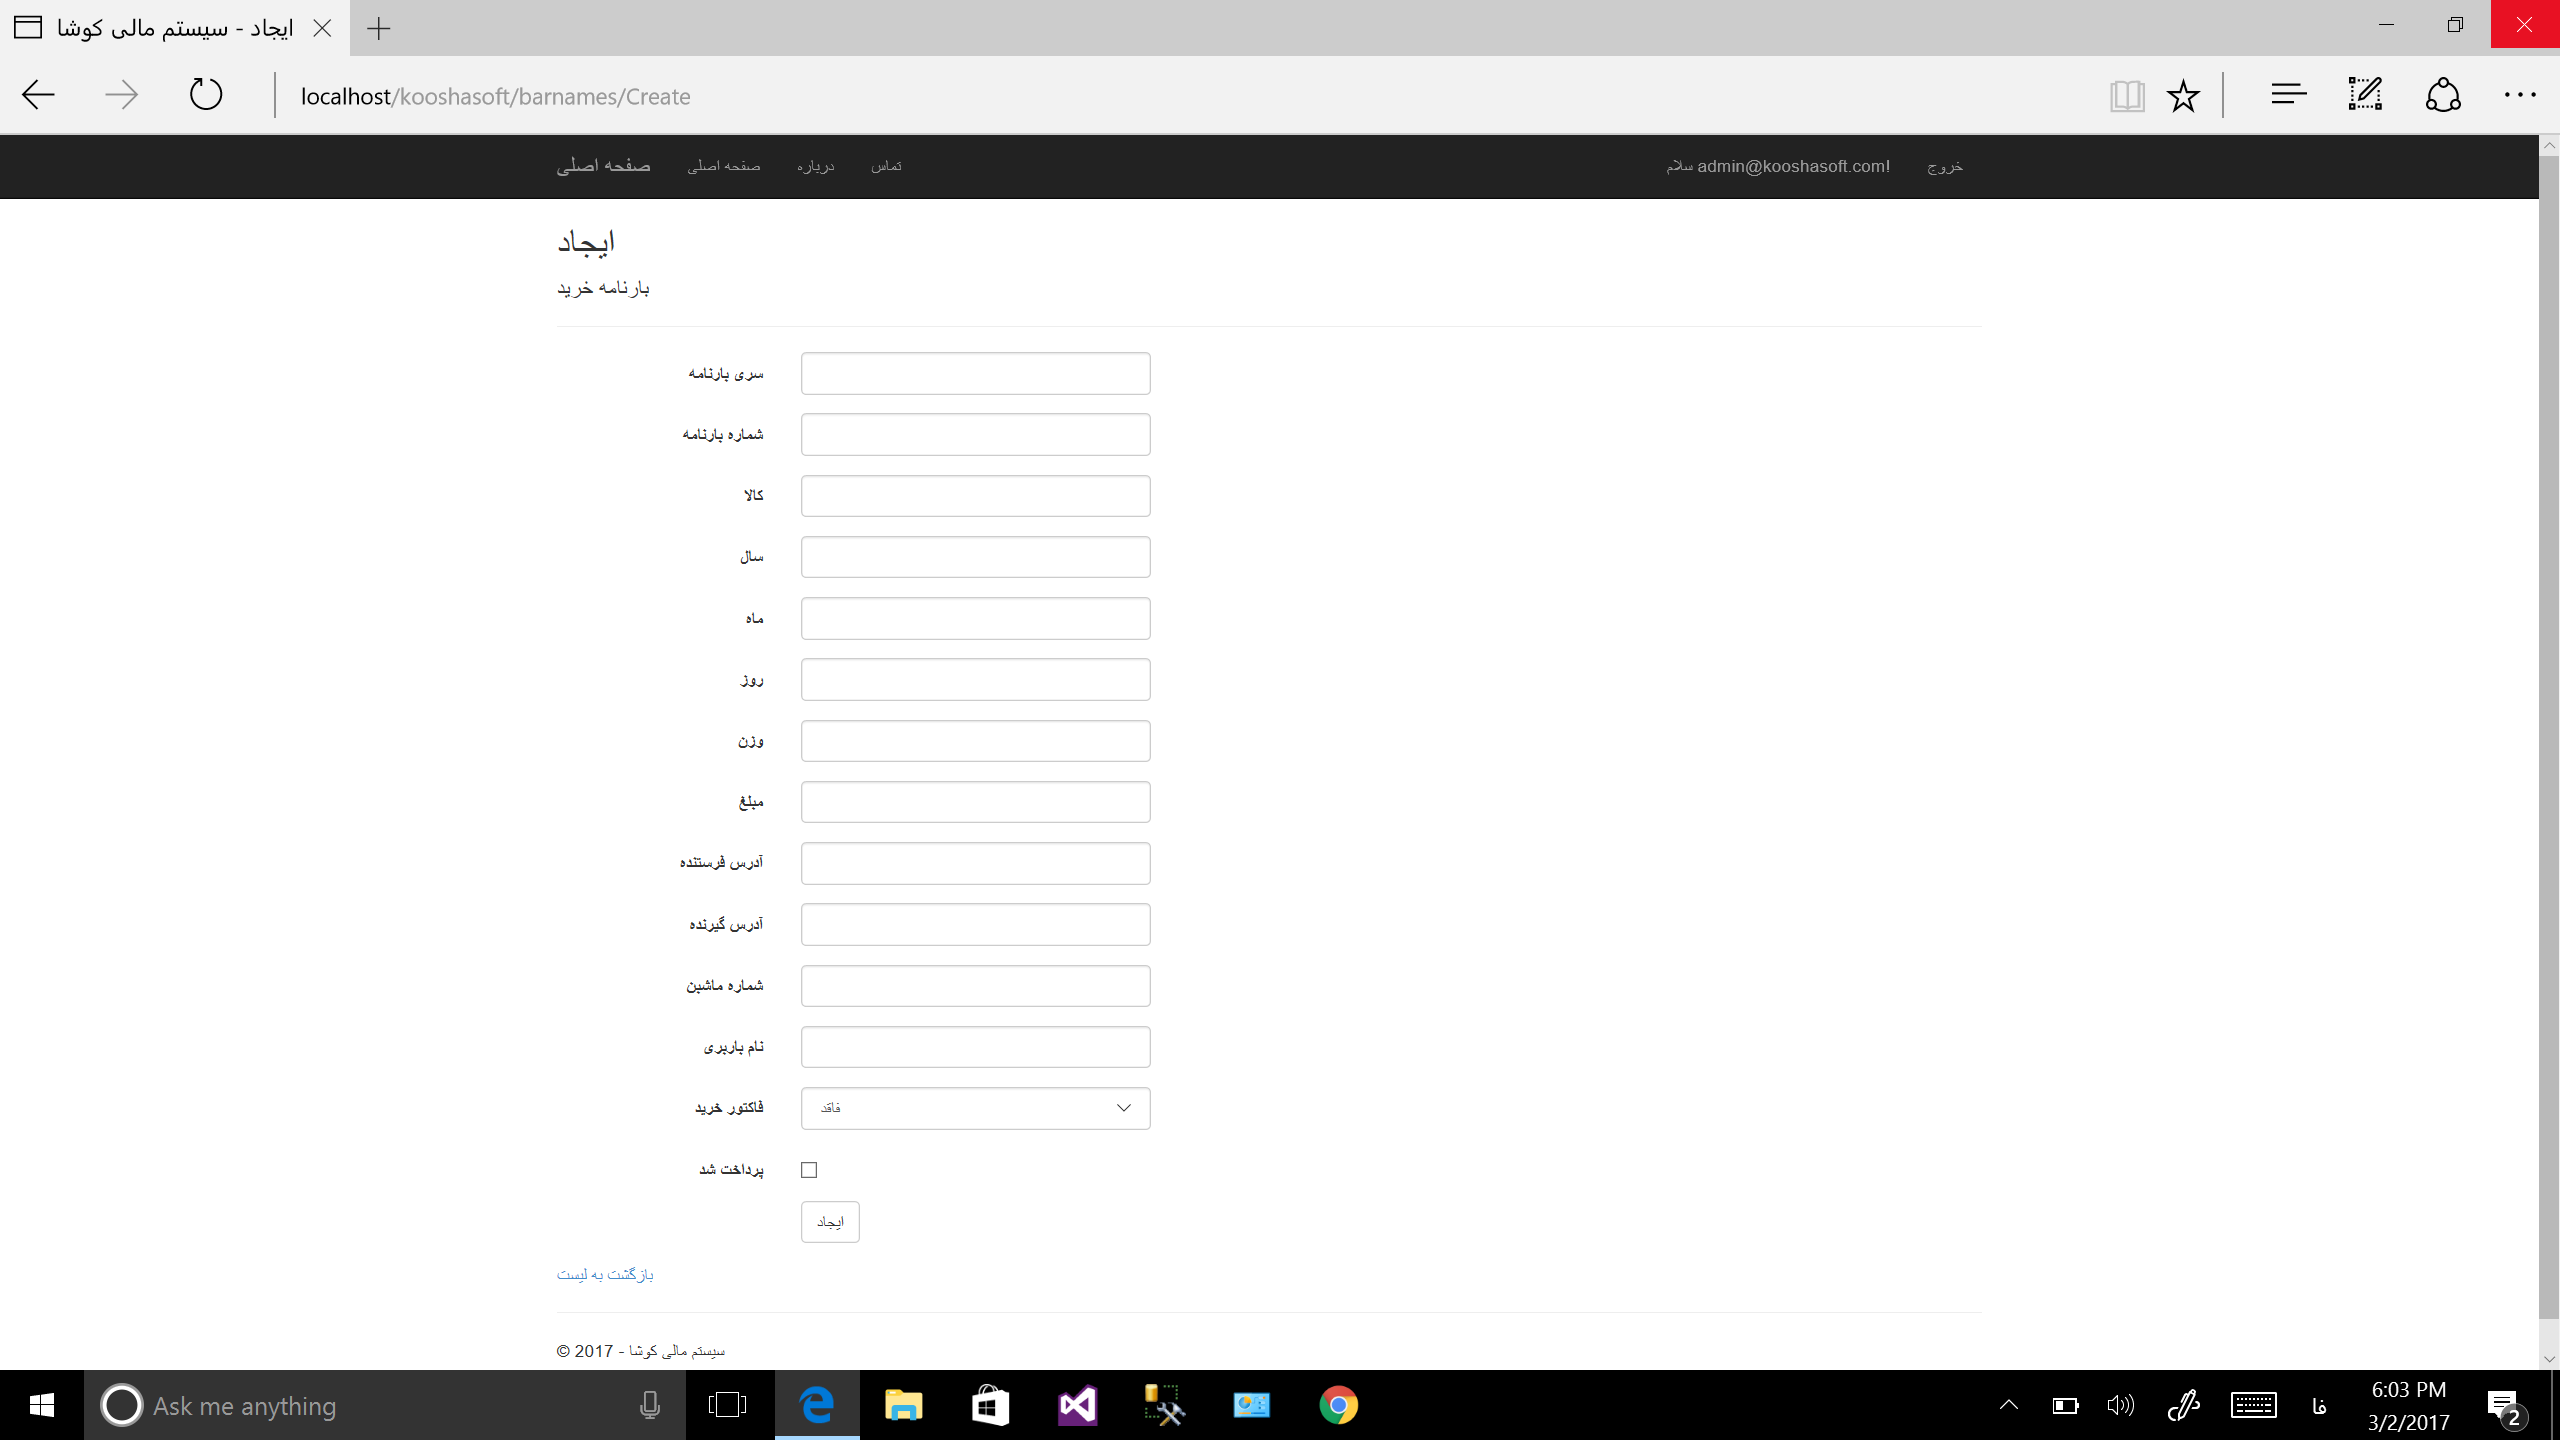
Task: Focus the سری بارنامه input field
Action: pyautogui.click(x=975, y=373)
